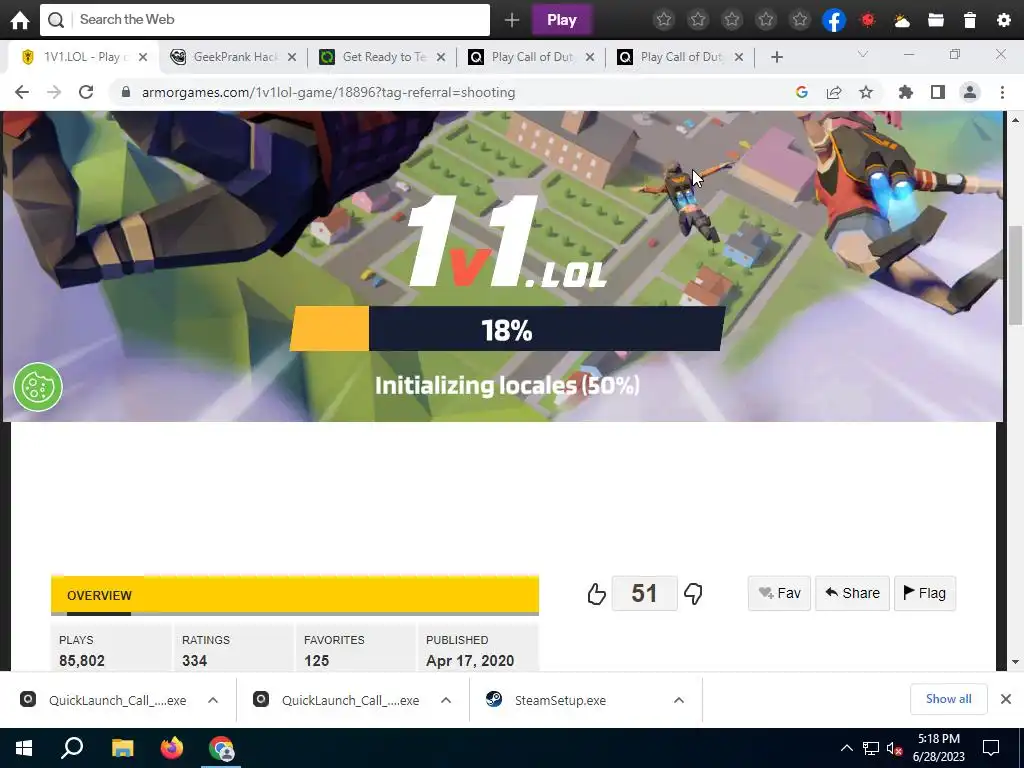The image size is (1024, 768).
Task: Open the red bug shortcut icon
Action: pos(868,20)
